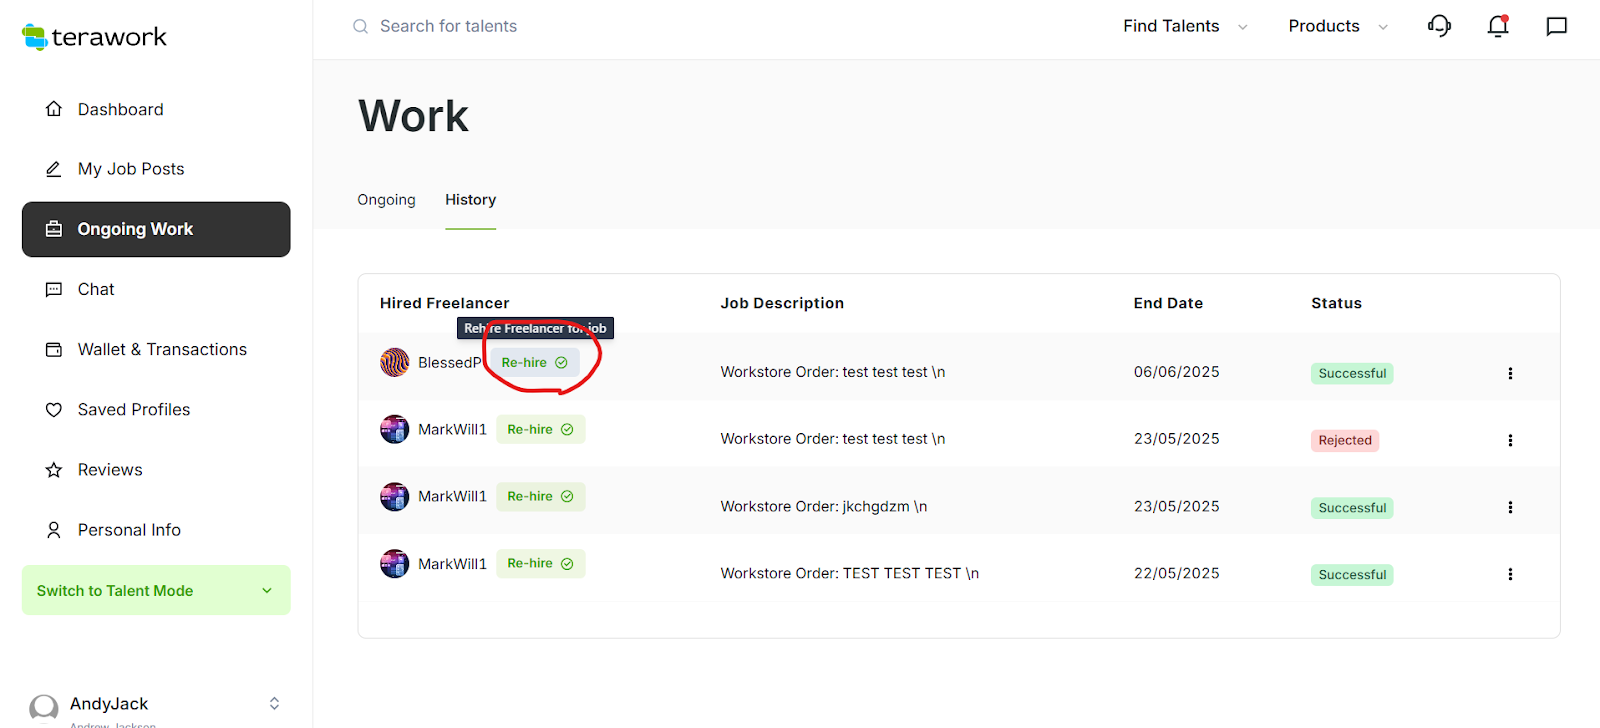Expand the AndyJack account switcher
1600x728 pixels.
274,704
